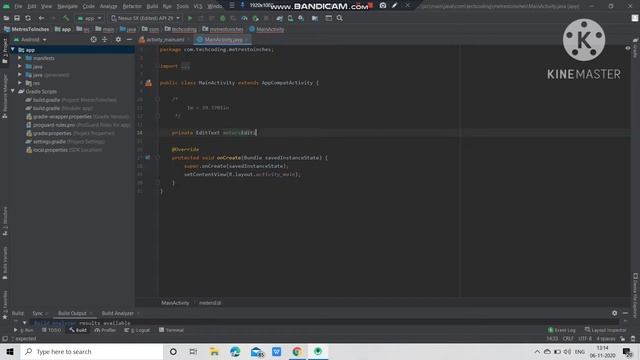Collapse Gradle Scripts node

click(x=13, y=91)
